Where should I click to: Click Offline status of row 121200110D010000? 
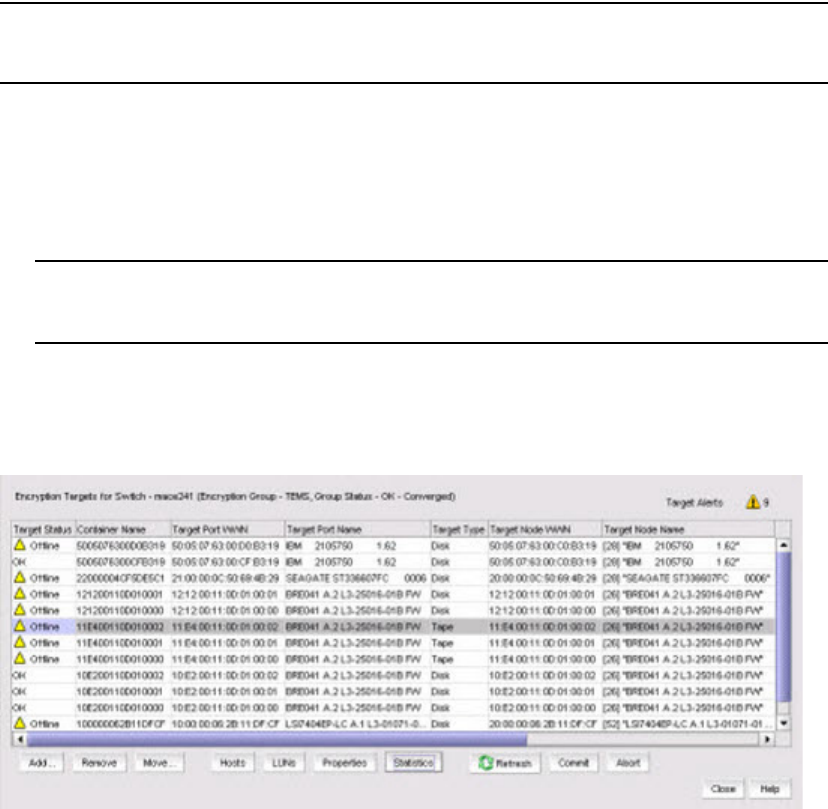coord(45,610)
